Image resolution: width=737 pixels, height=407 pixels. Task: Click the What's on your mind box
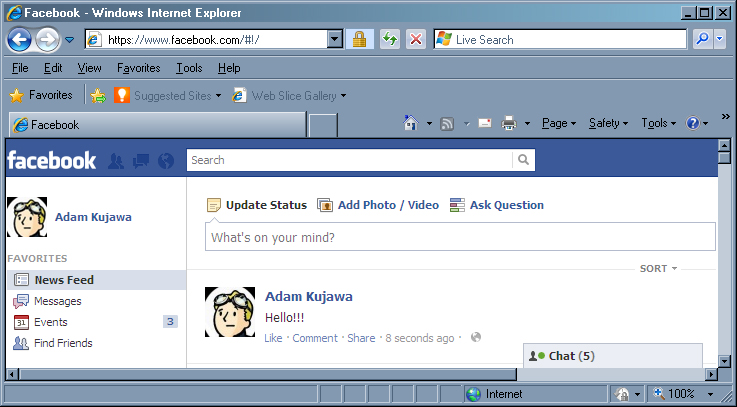tap(460, 237)
